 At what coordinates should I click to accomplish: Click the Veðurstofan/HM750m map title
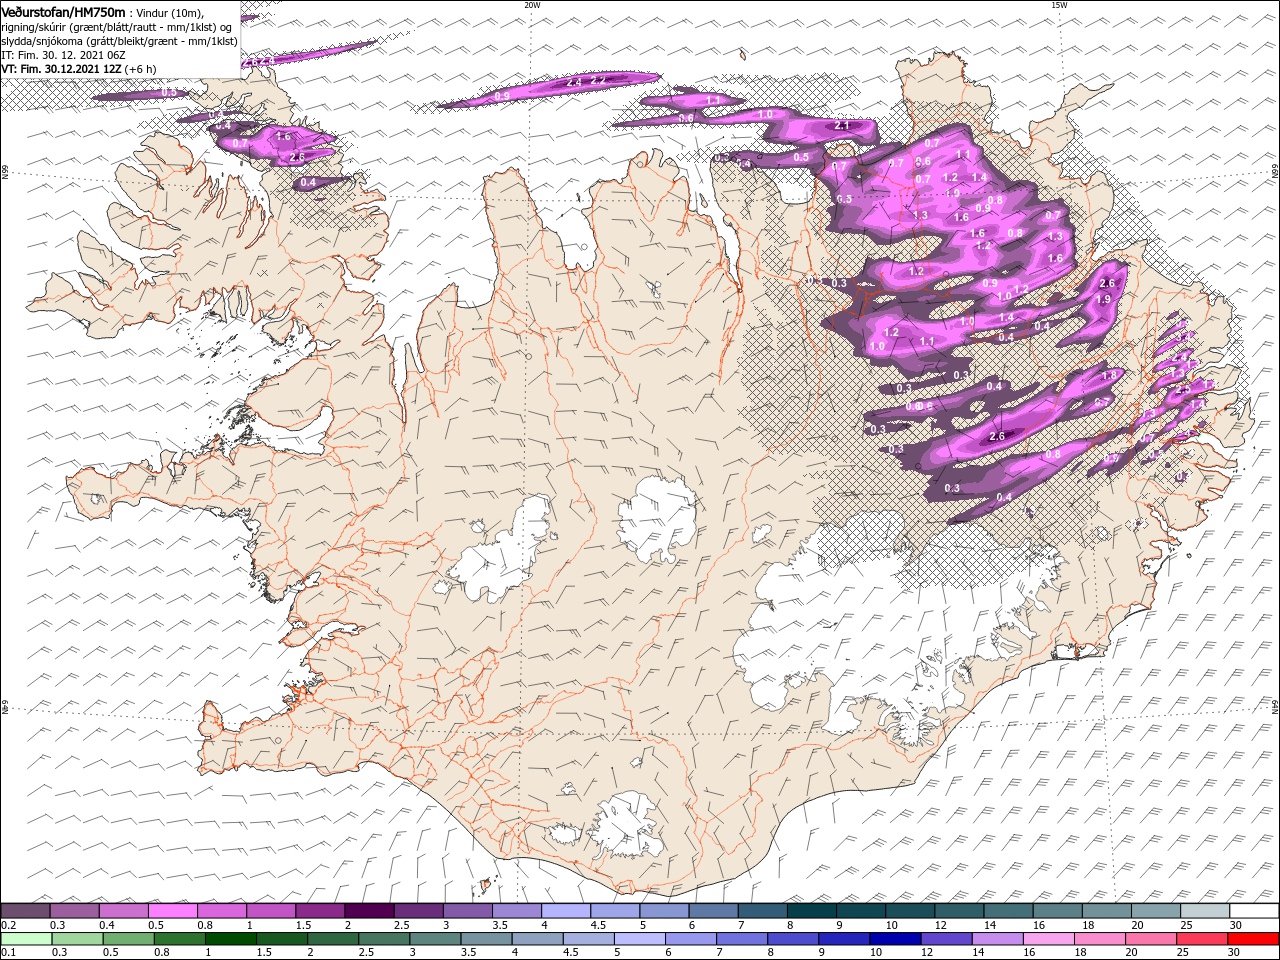[63, 12]
